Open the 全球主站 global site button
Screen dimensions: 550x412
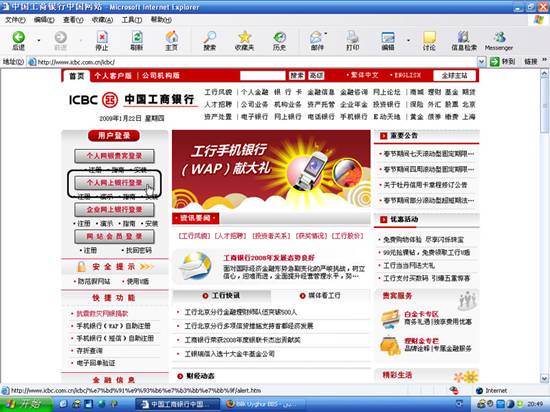(455, 75)
